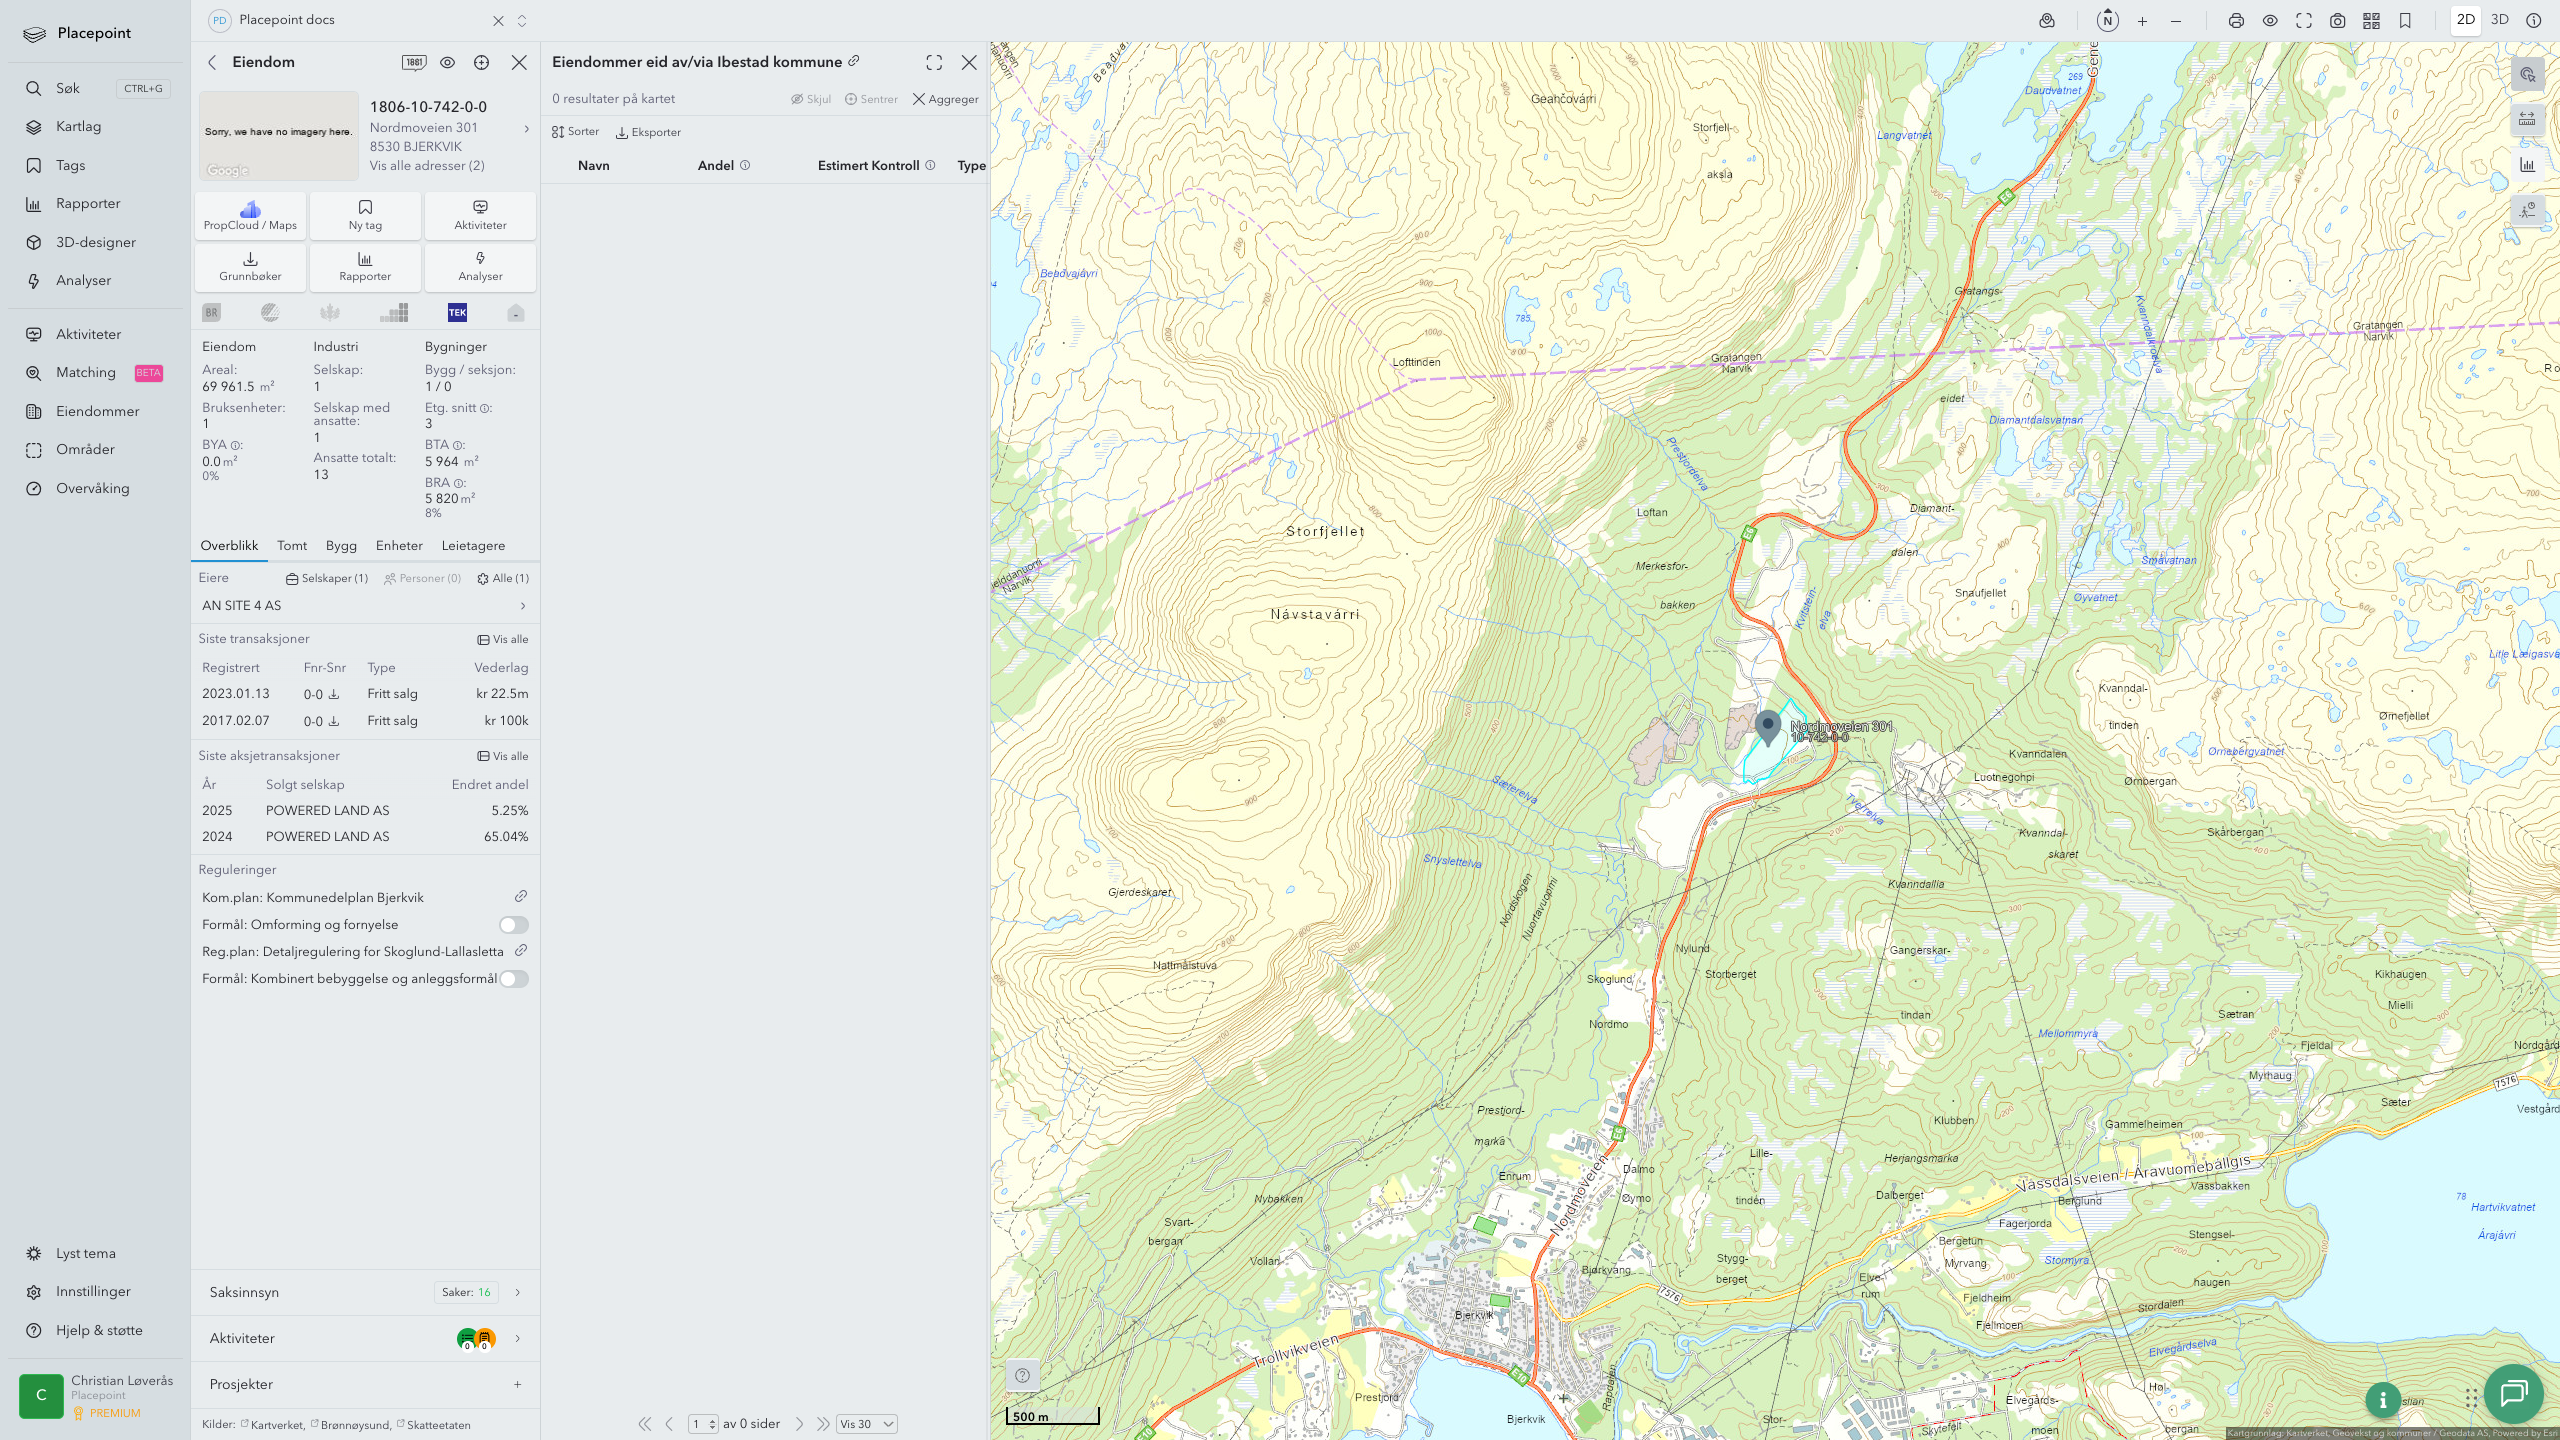
Task: Zoom out the map with minus
Action: 2176,21
